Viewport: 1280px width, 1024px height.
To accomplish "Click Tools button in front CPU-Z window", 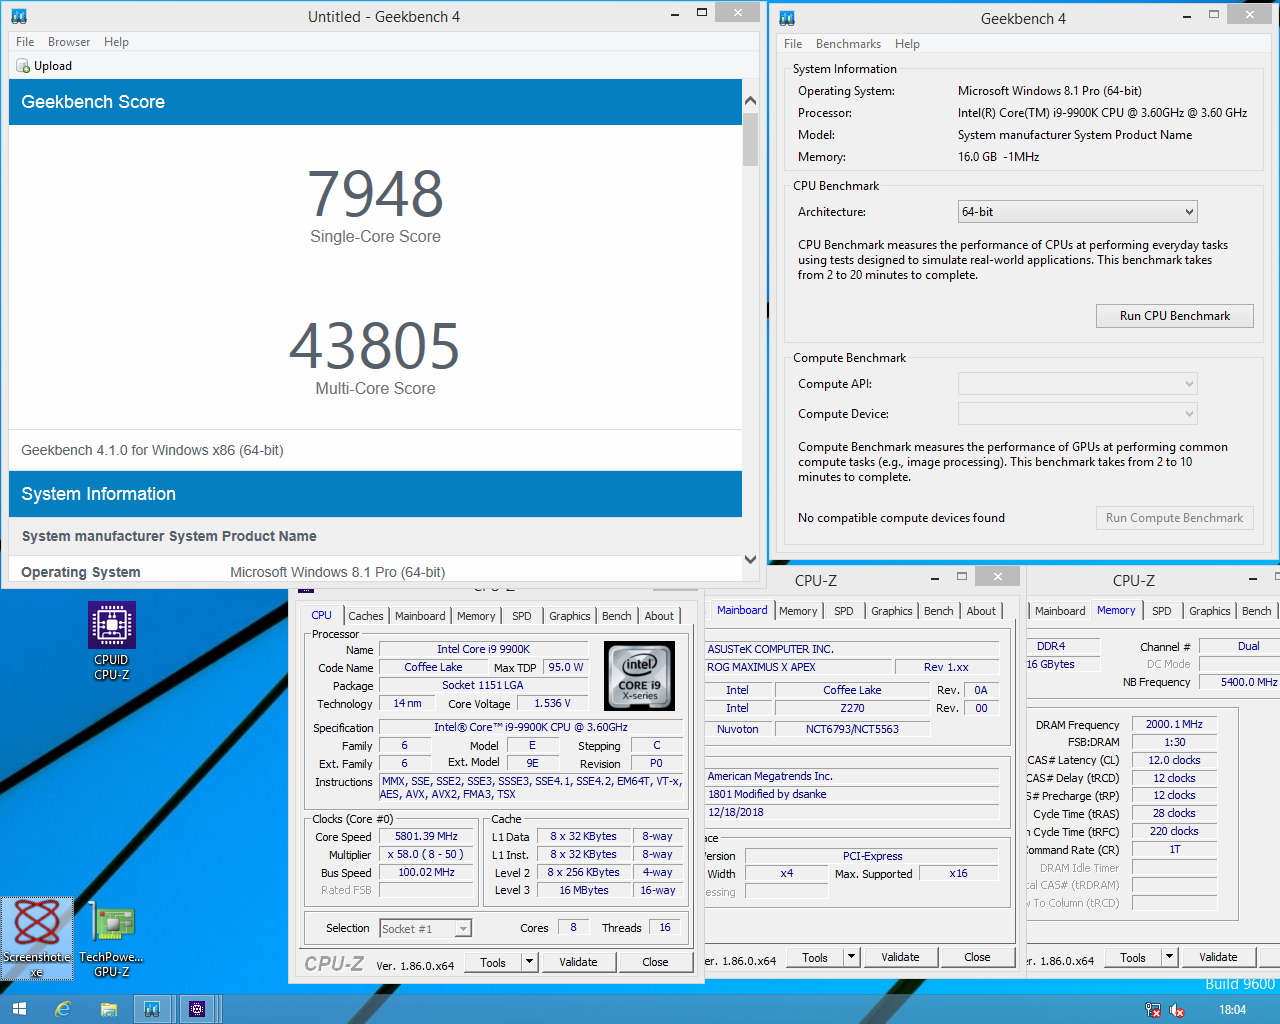I will click(493, 962).
